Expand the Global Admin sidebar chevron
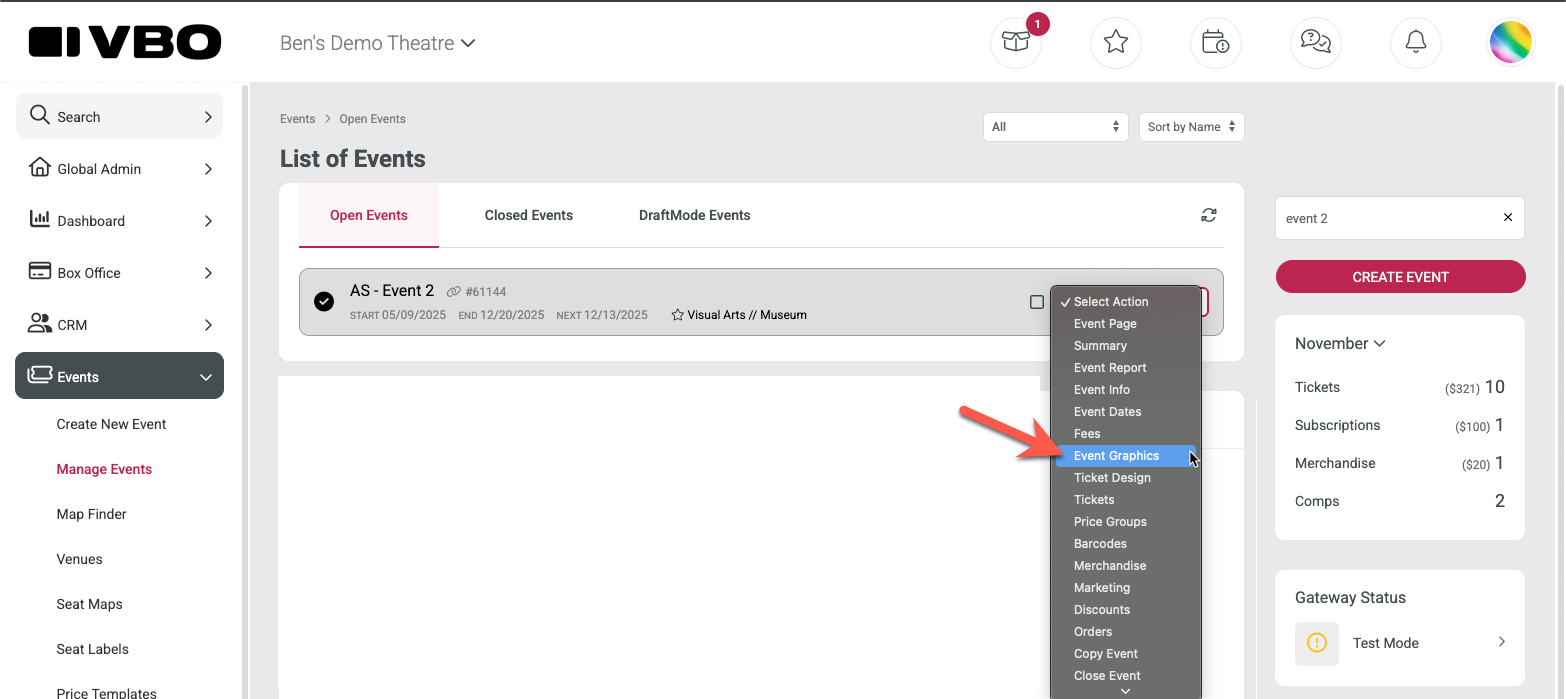 208,169
